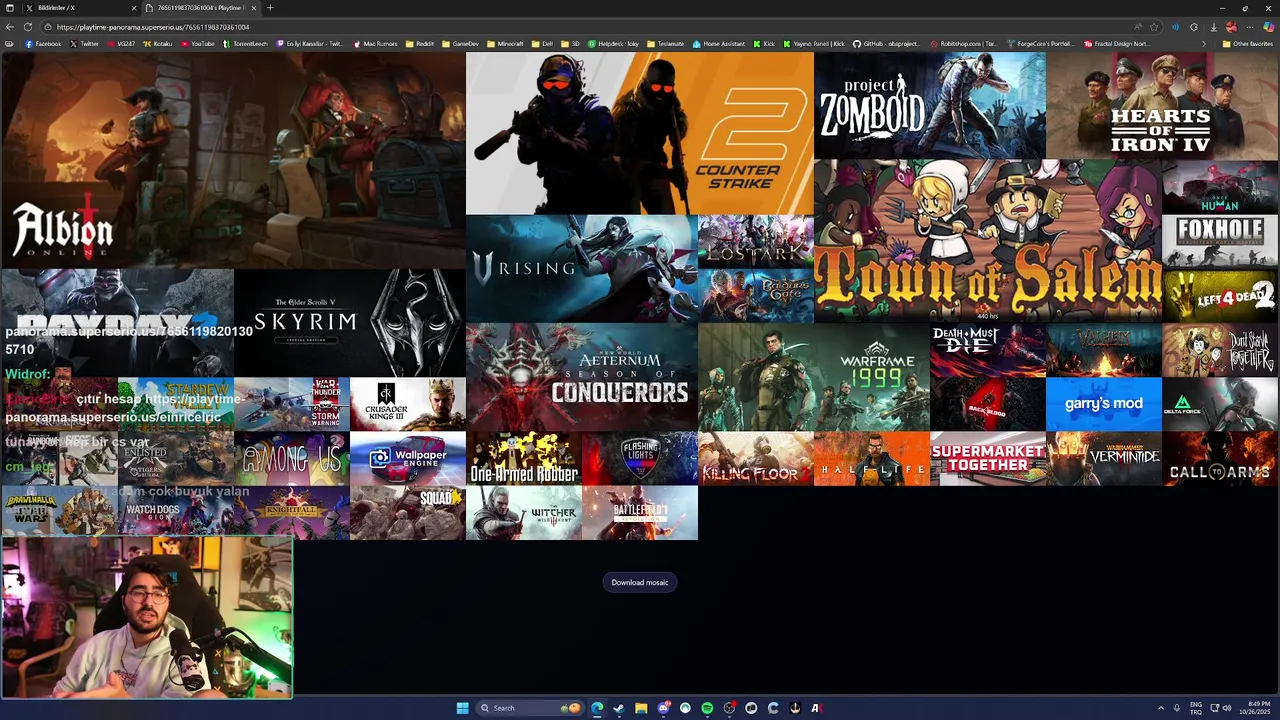Click the V Rising game tile
This screenshot has width=1280, height=720.
(x=581, y=268)
